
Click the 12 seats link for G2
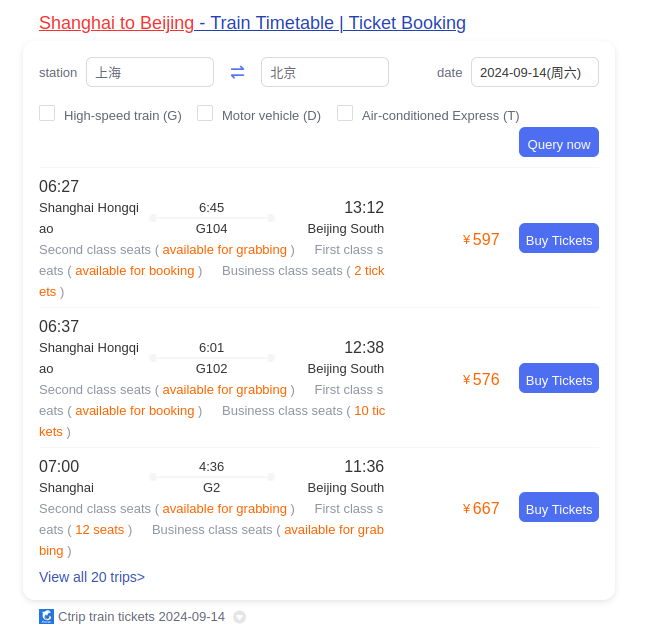[x=100, y=529]
